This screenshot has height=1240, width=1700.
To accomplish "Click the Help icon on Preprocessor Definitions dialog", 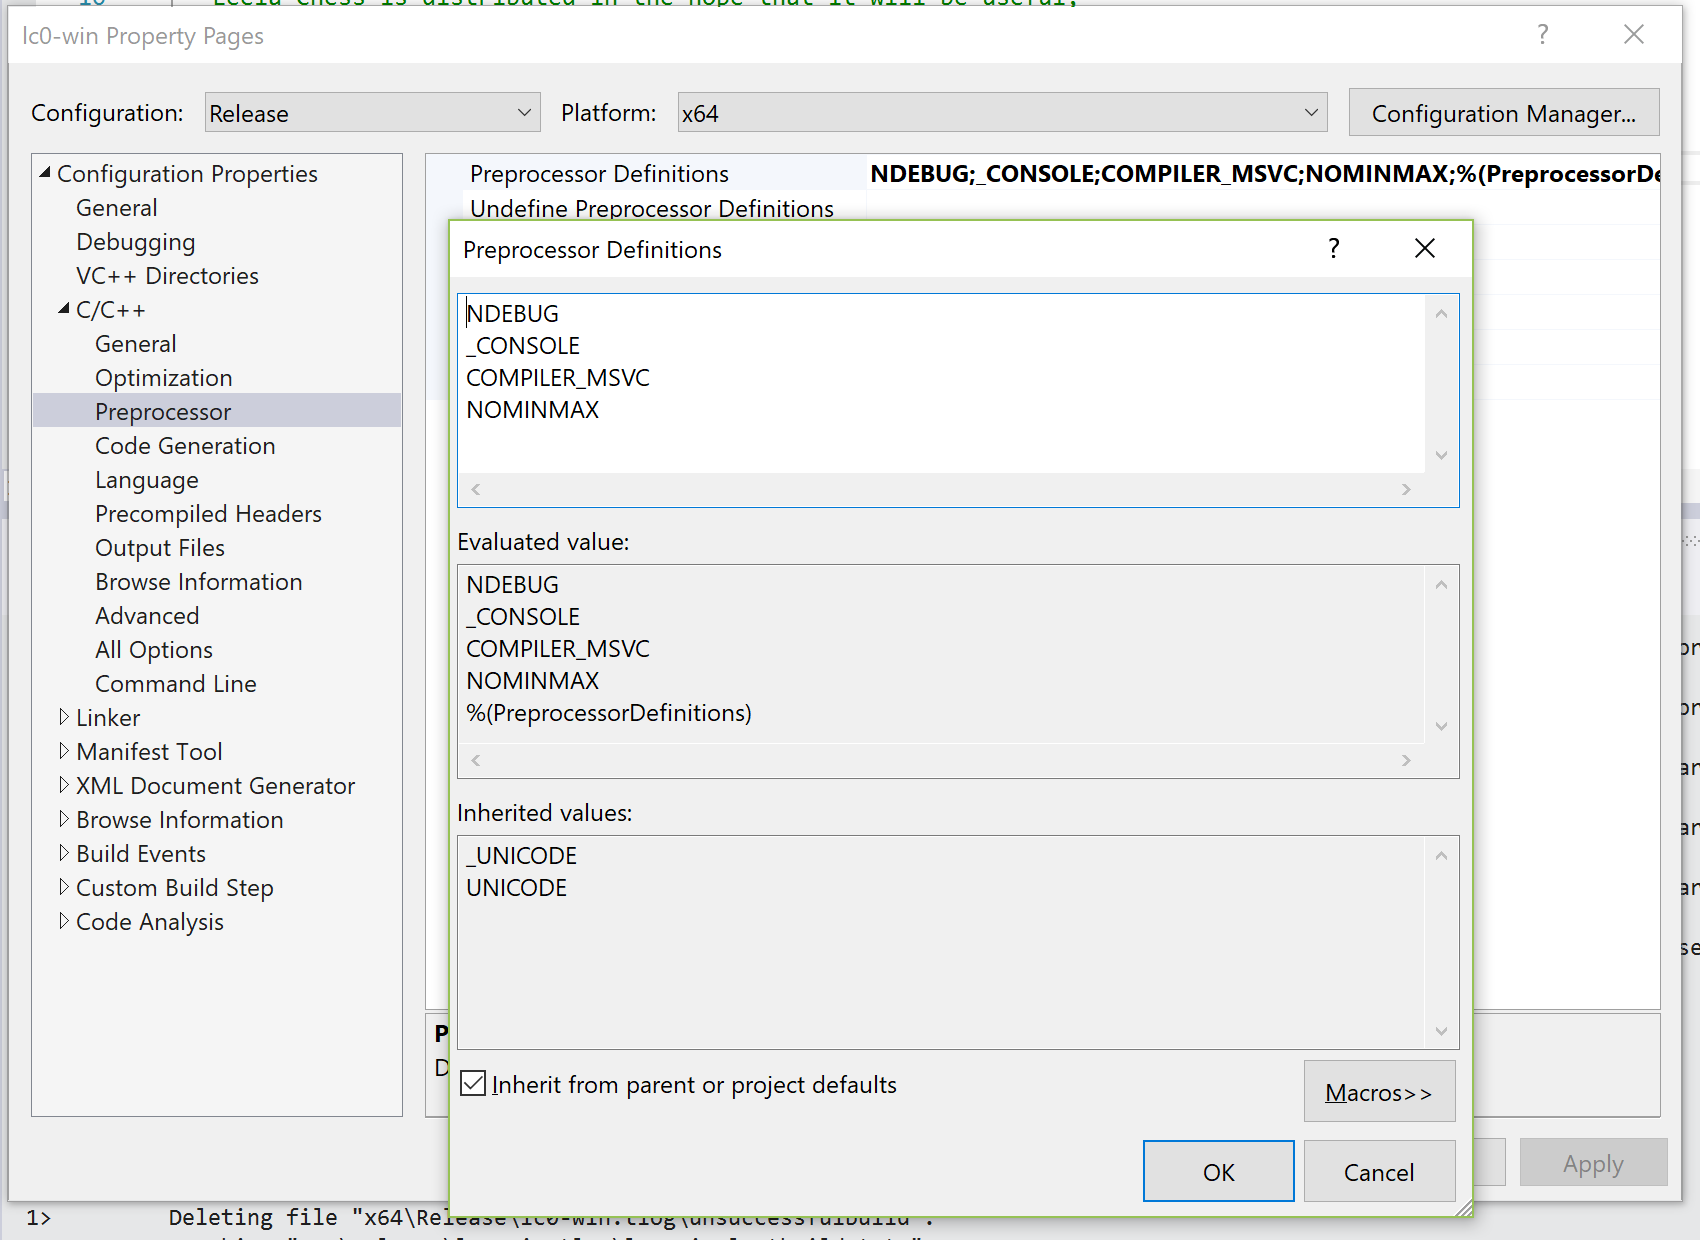I will [1333, 248].
